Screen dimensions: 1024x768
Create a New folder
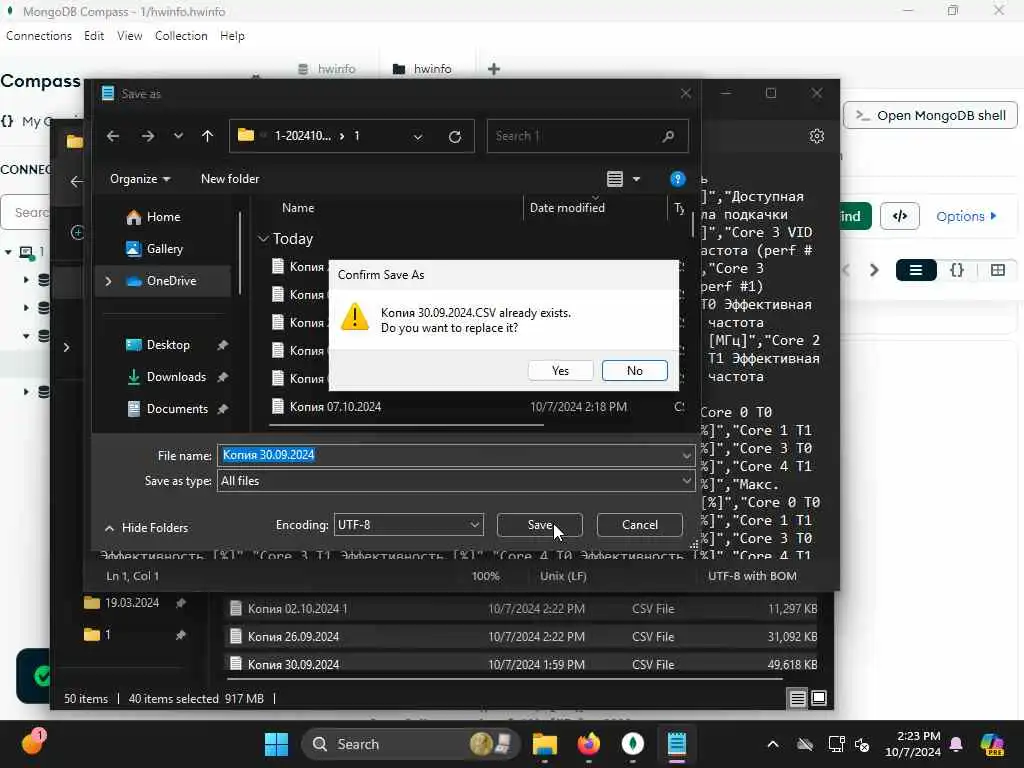click(230, 179)
